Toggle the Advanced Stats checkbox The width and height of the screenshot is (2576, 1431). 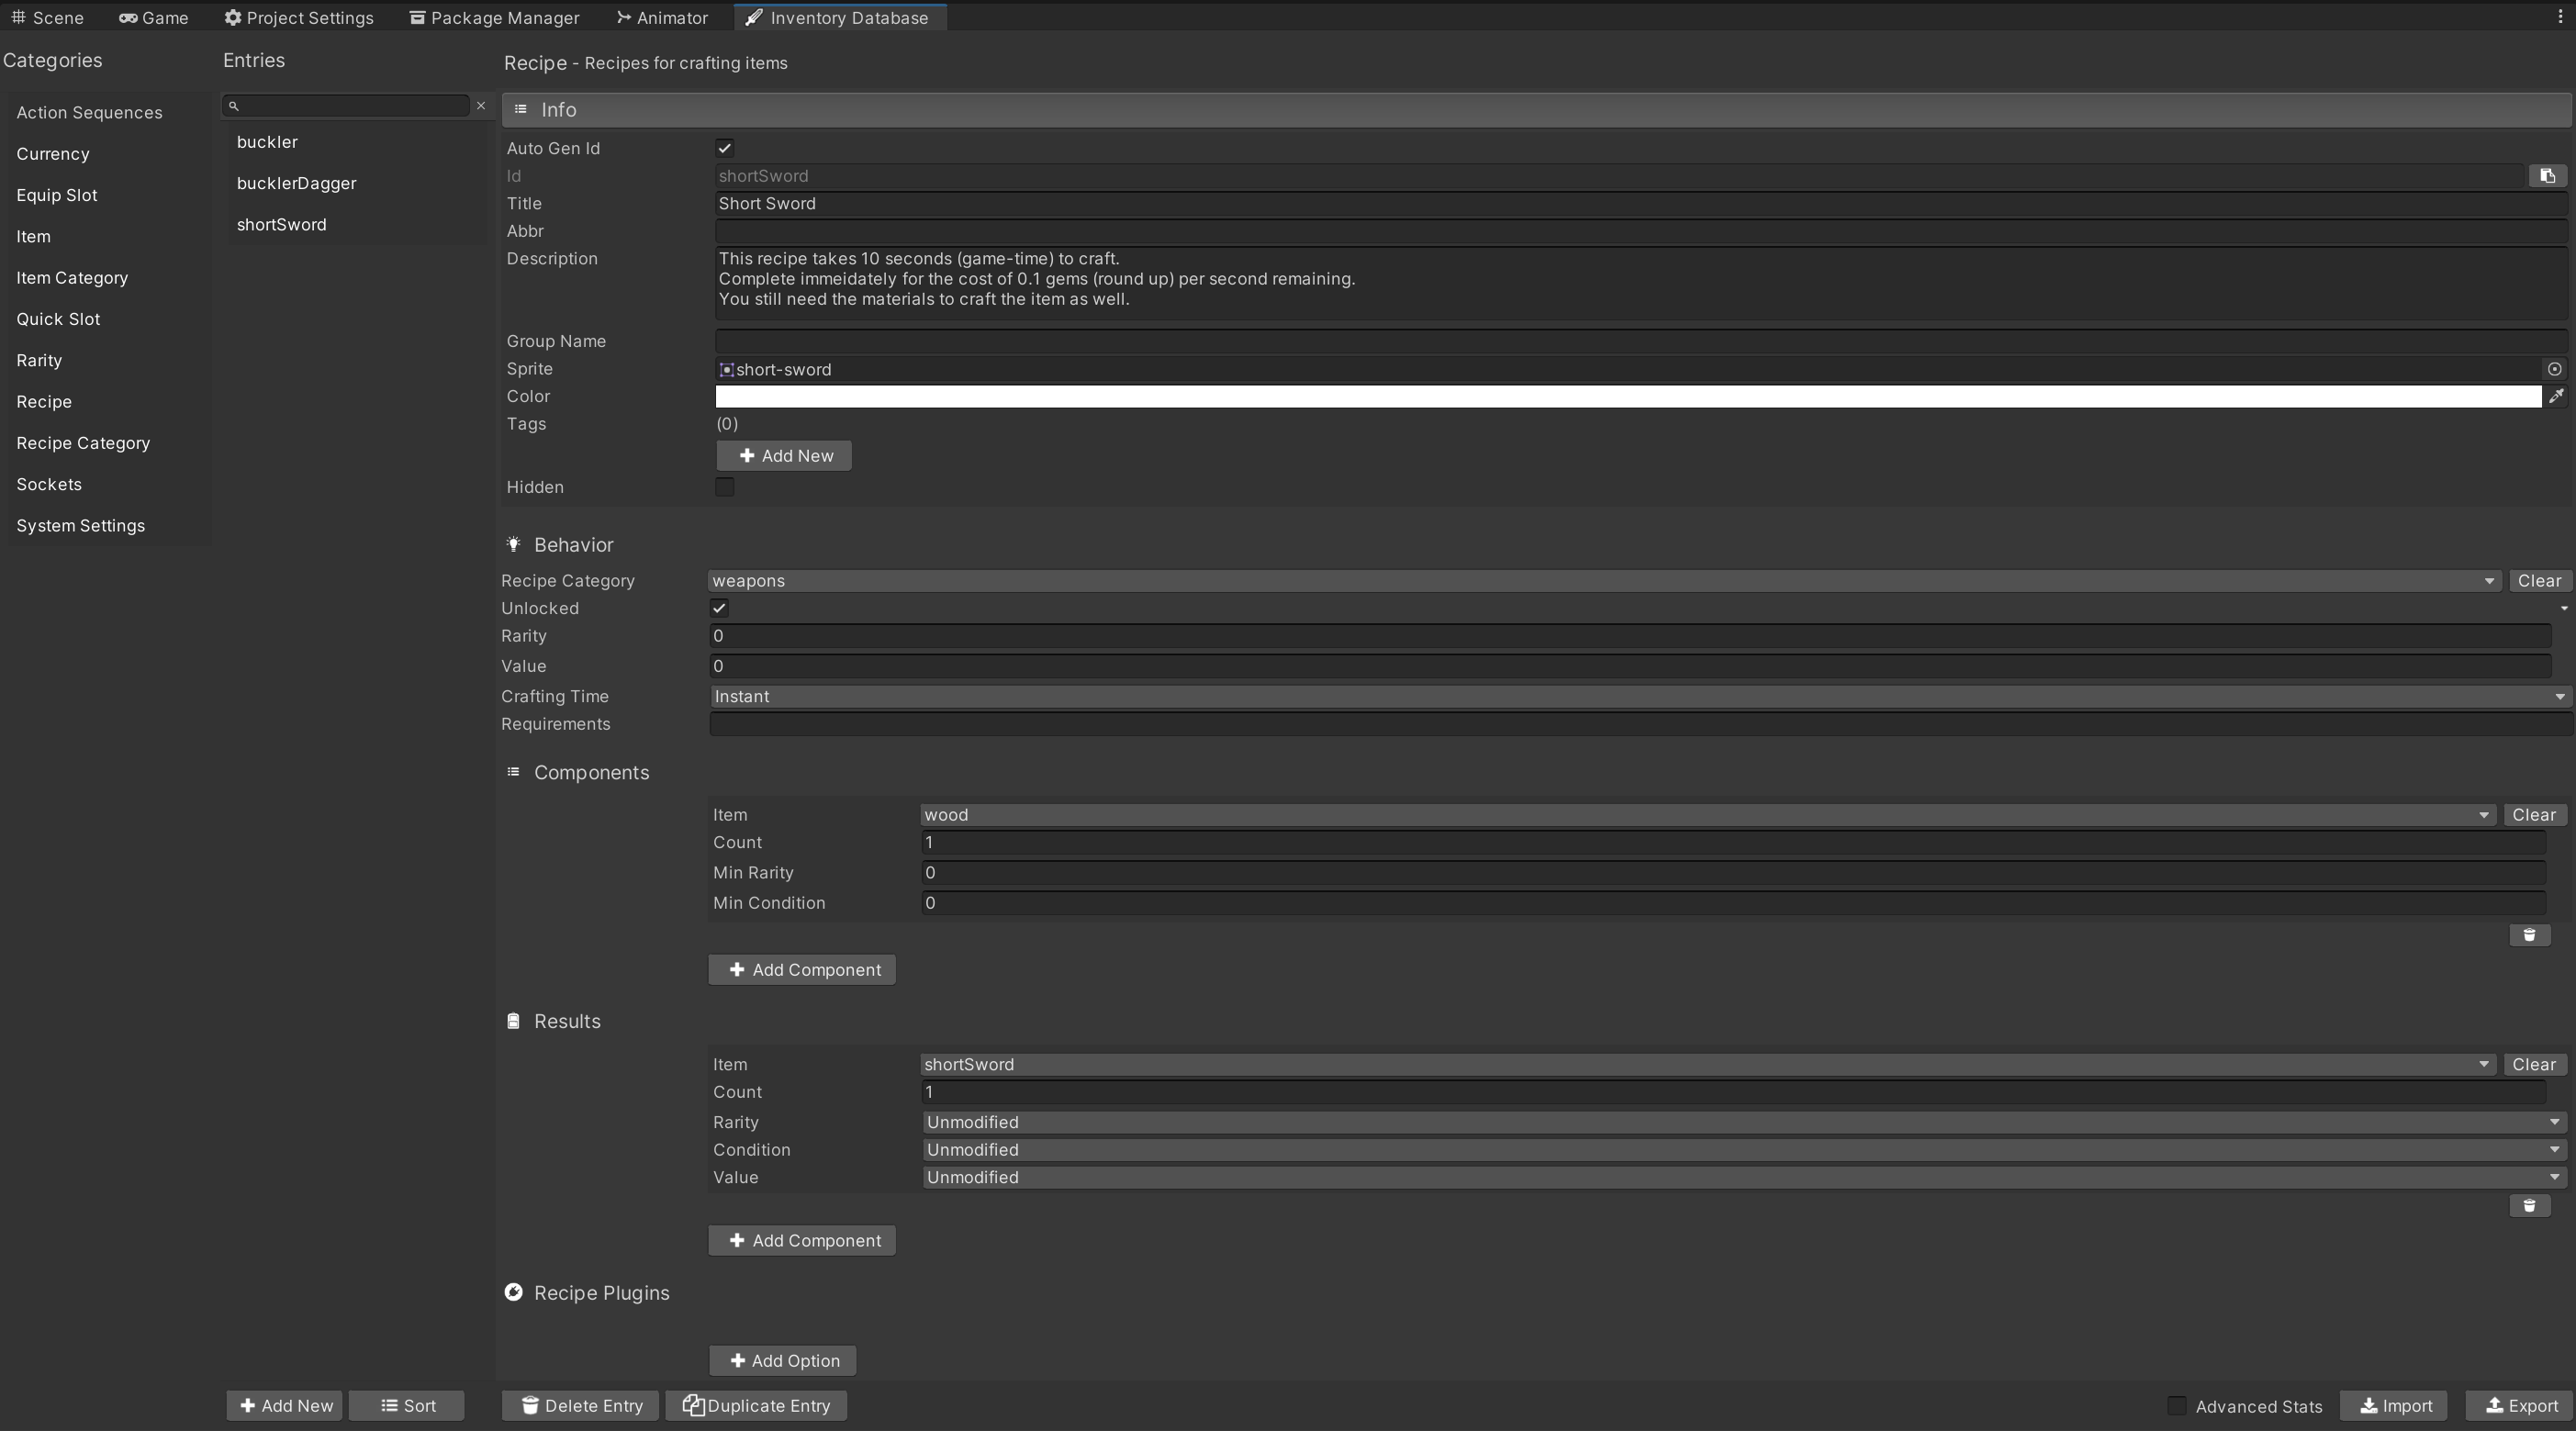click(2176, 1406)
